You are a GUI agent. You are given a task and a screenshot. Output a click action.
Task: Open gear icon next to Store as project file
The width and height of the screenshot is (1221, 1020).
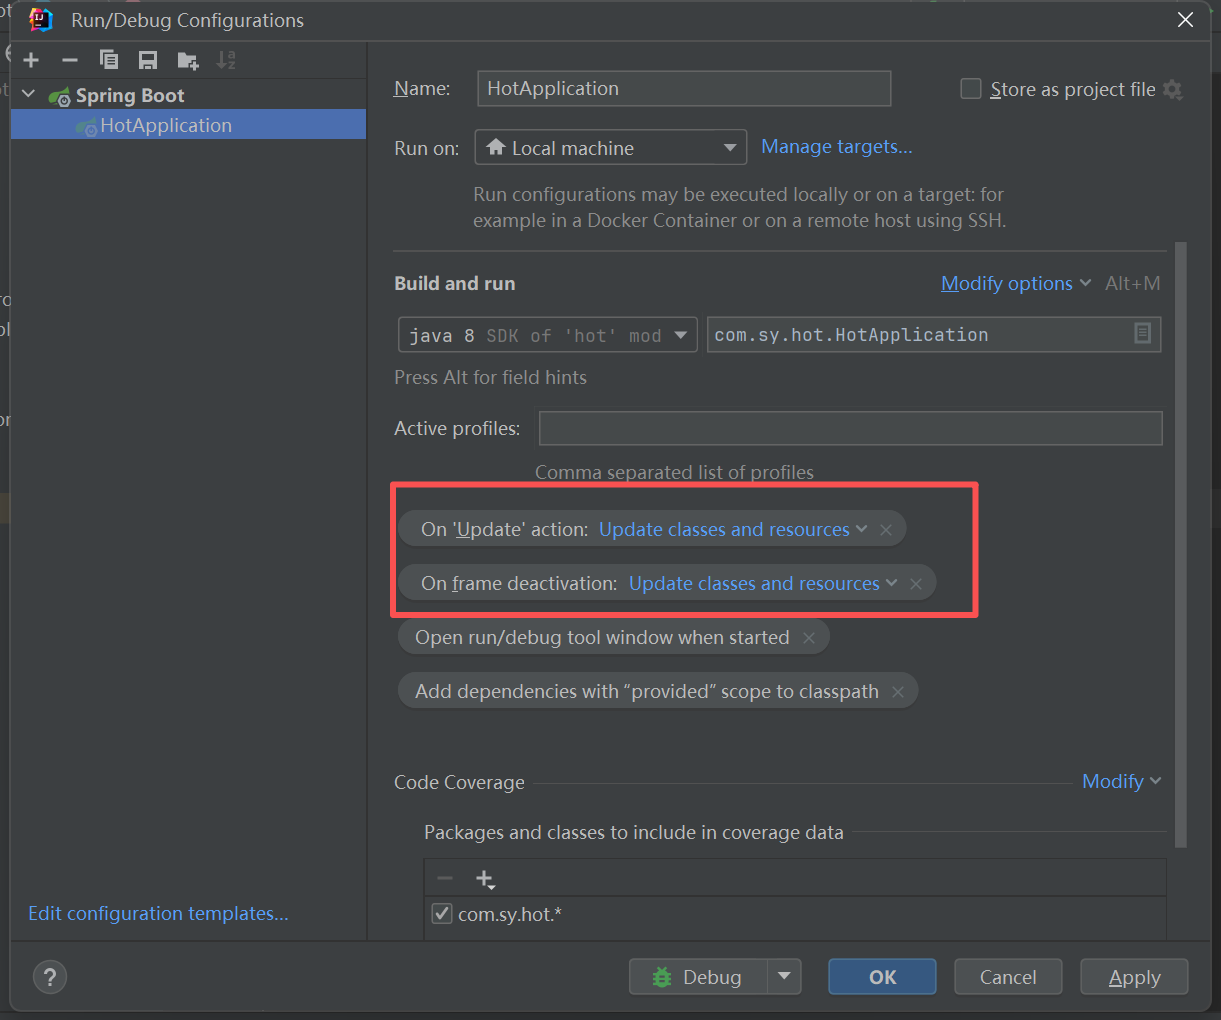click(1173, 90)
